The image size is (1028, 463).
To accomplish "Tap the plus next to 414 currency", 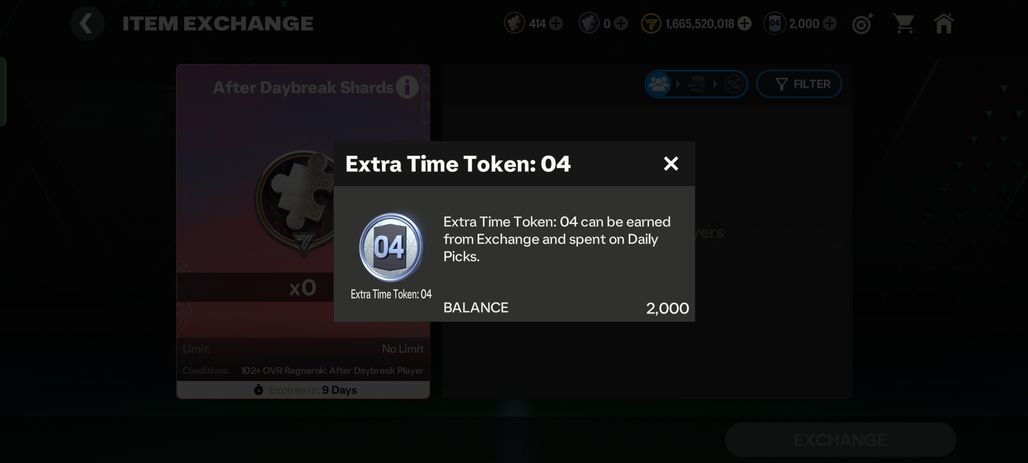I will point(555,24).
